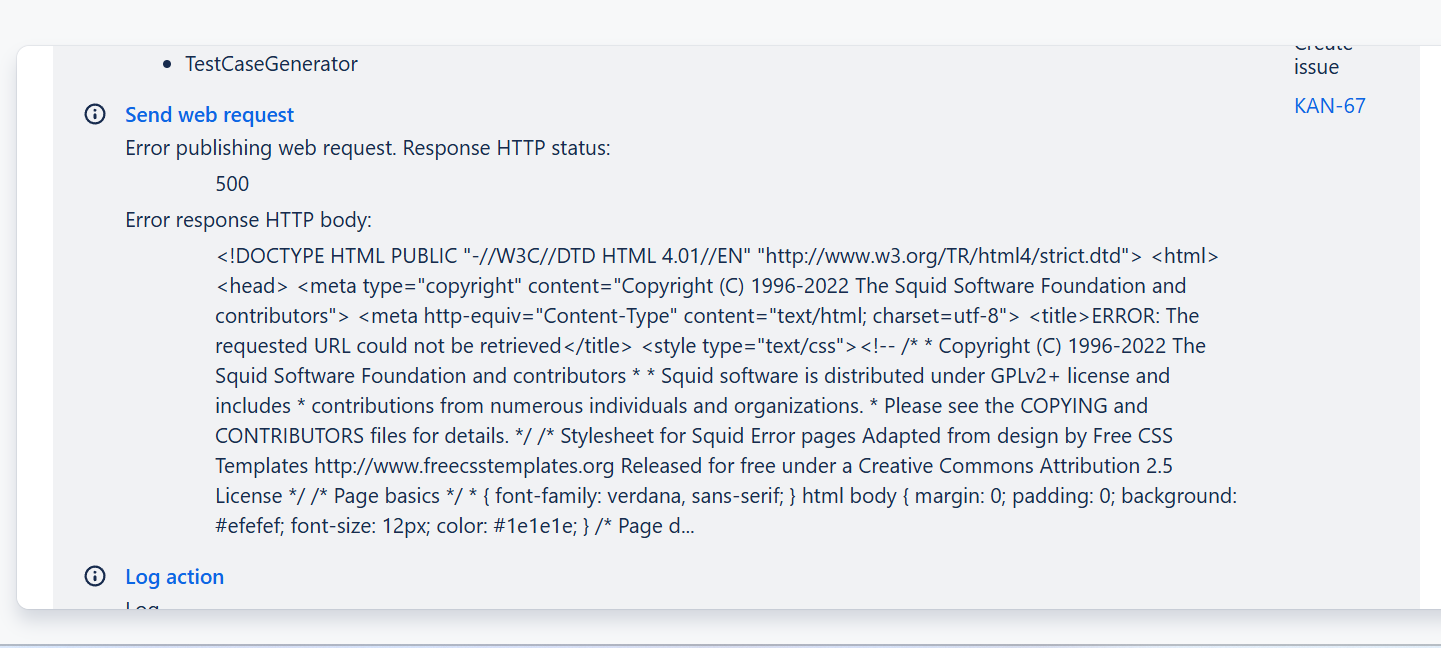Select the HTTP status 500 value
Screen dimensions: 1441x648
232,183
